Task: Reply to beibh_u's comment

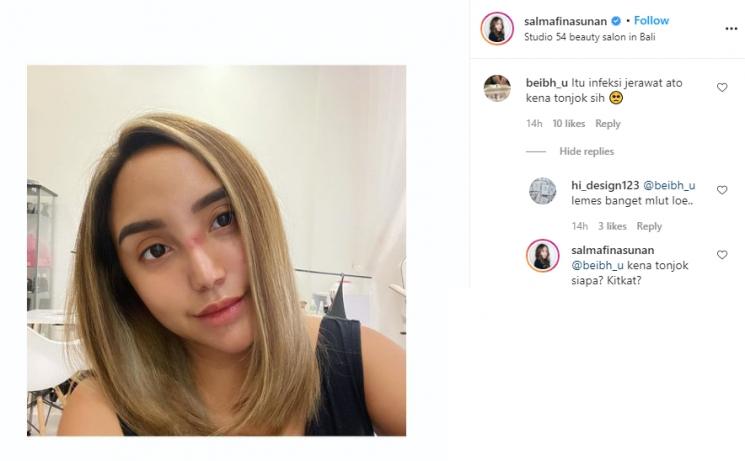Action: pos(608,124)
